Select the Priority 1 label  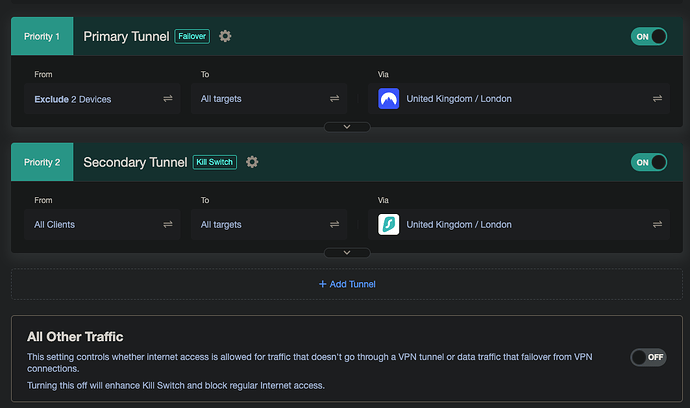tap(42, 36)
